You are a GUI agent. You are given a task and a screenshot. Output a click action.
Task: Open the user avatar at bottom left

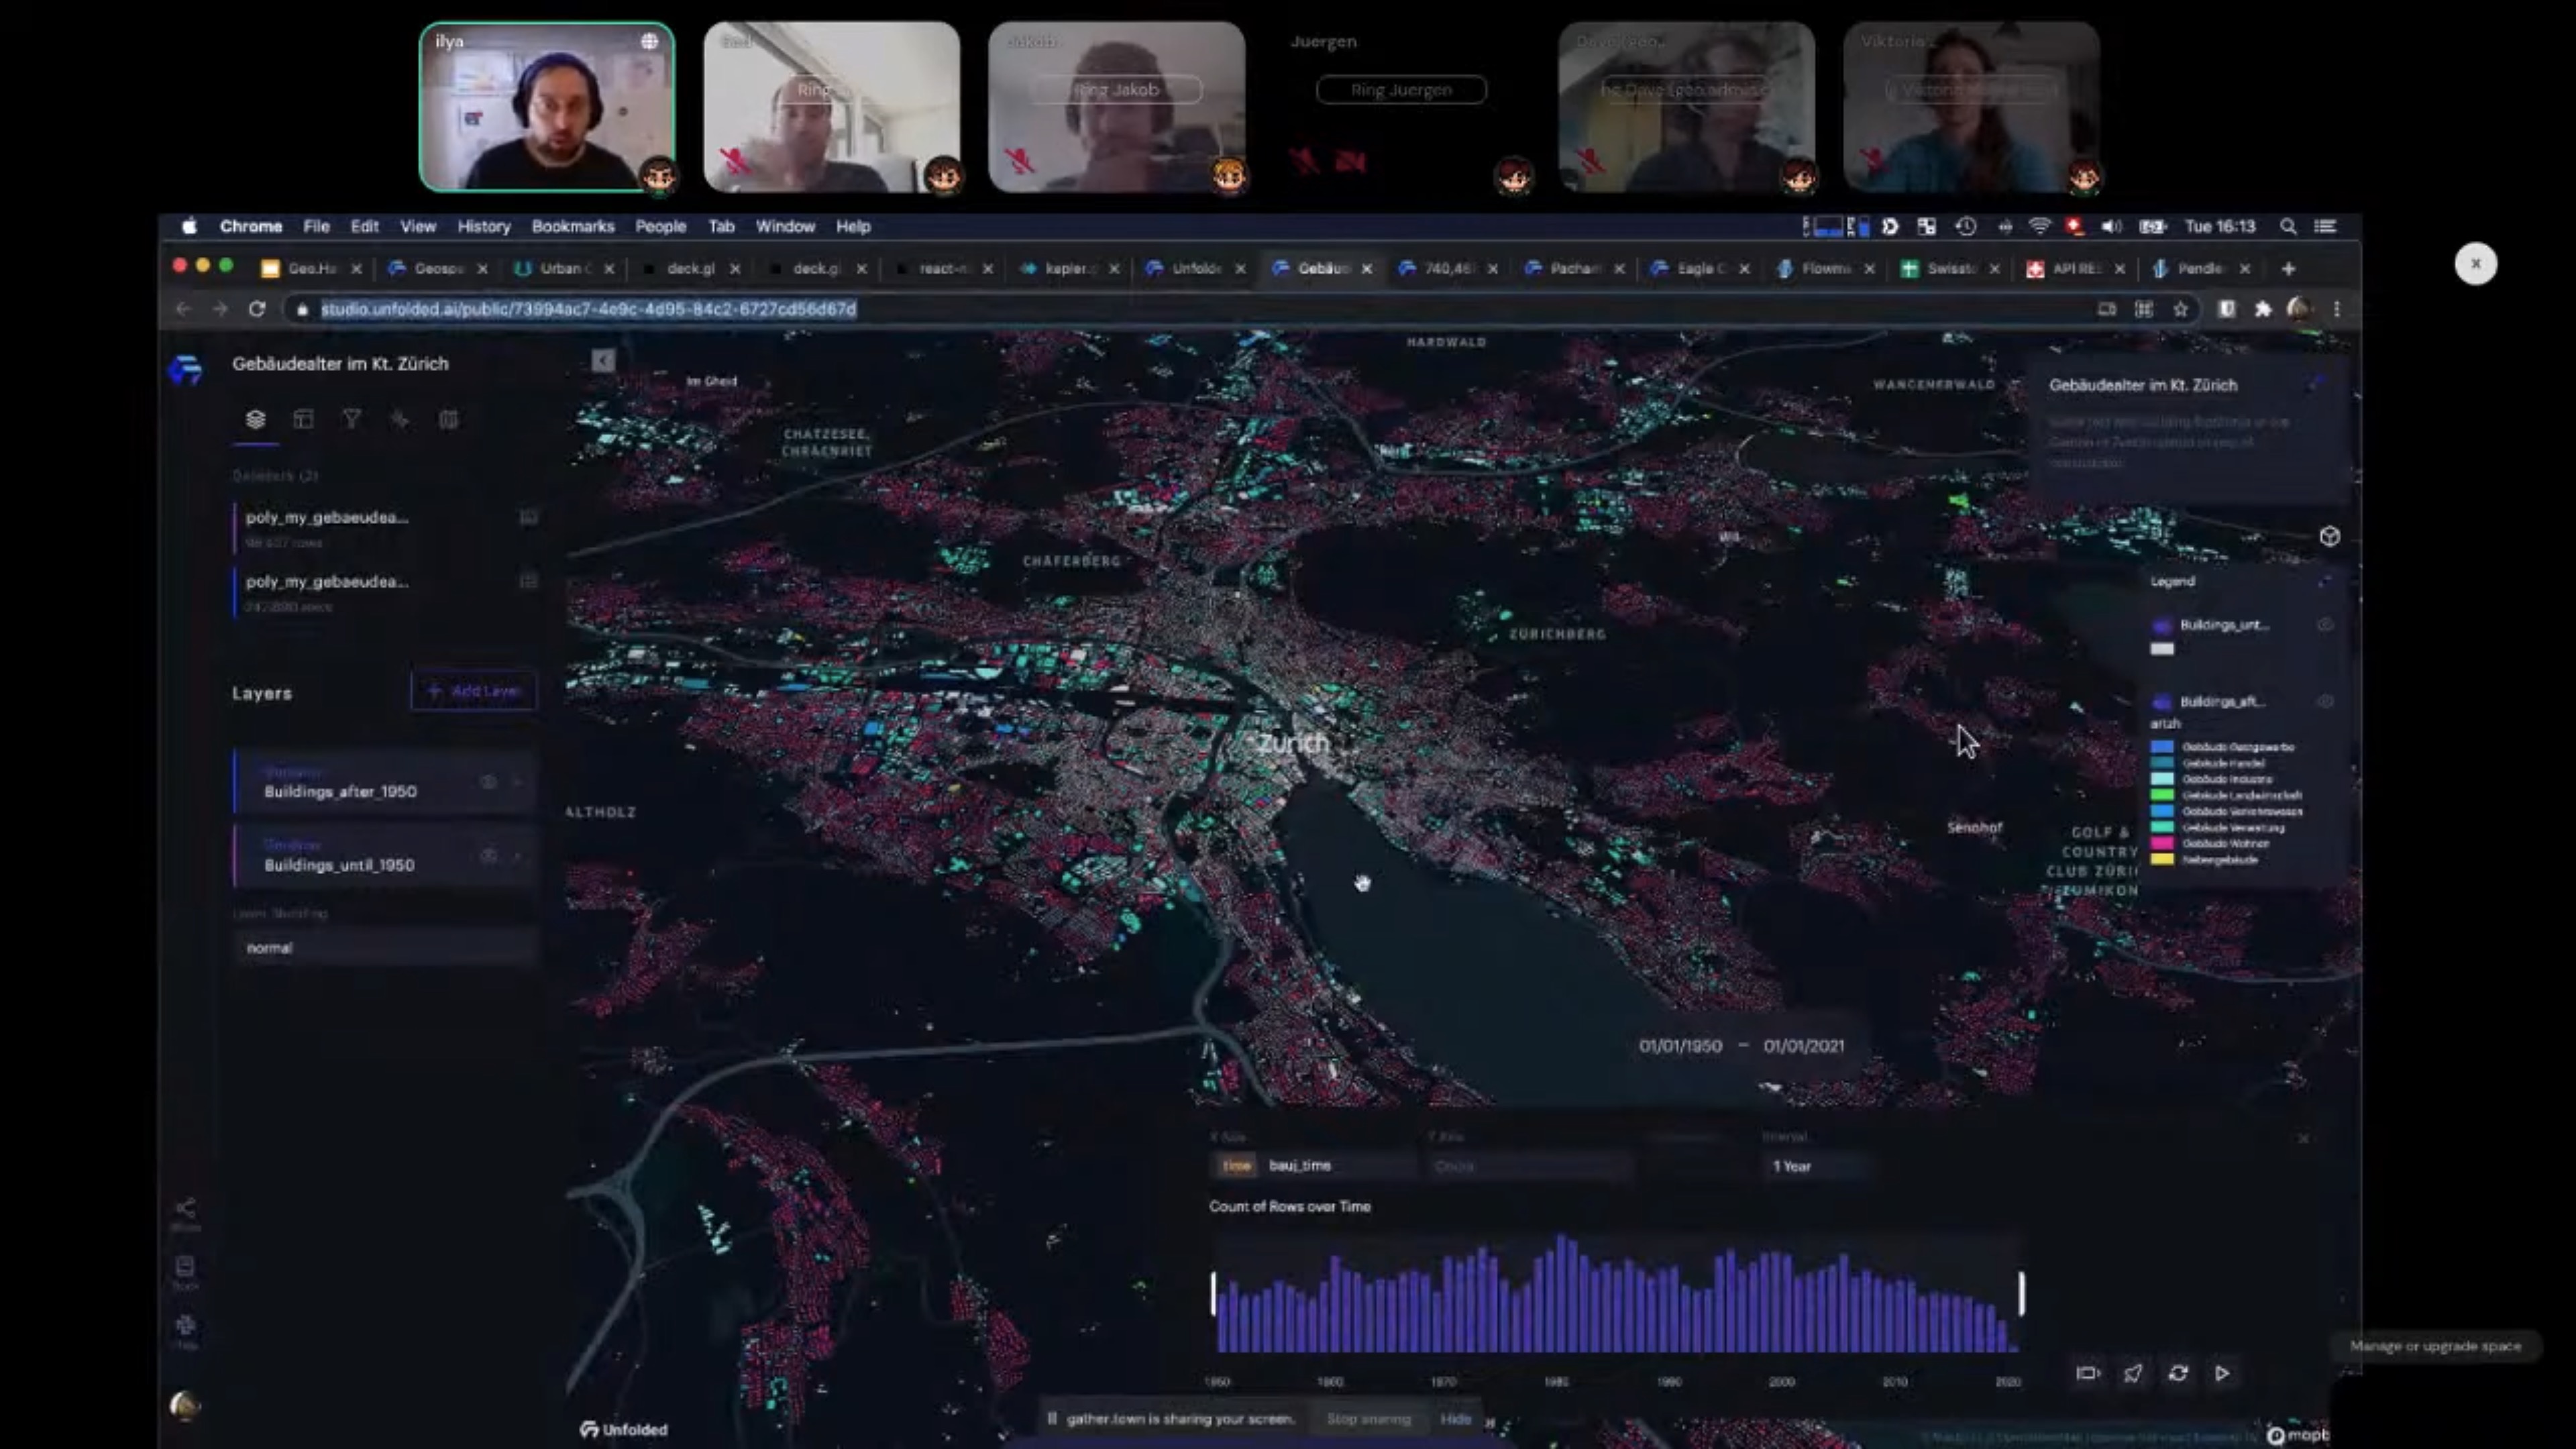(185, 1406)
